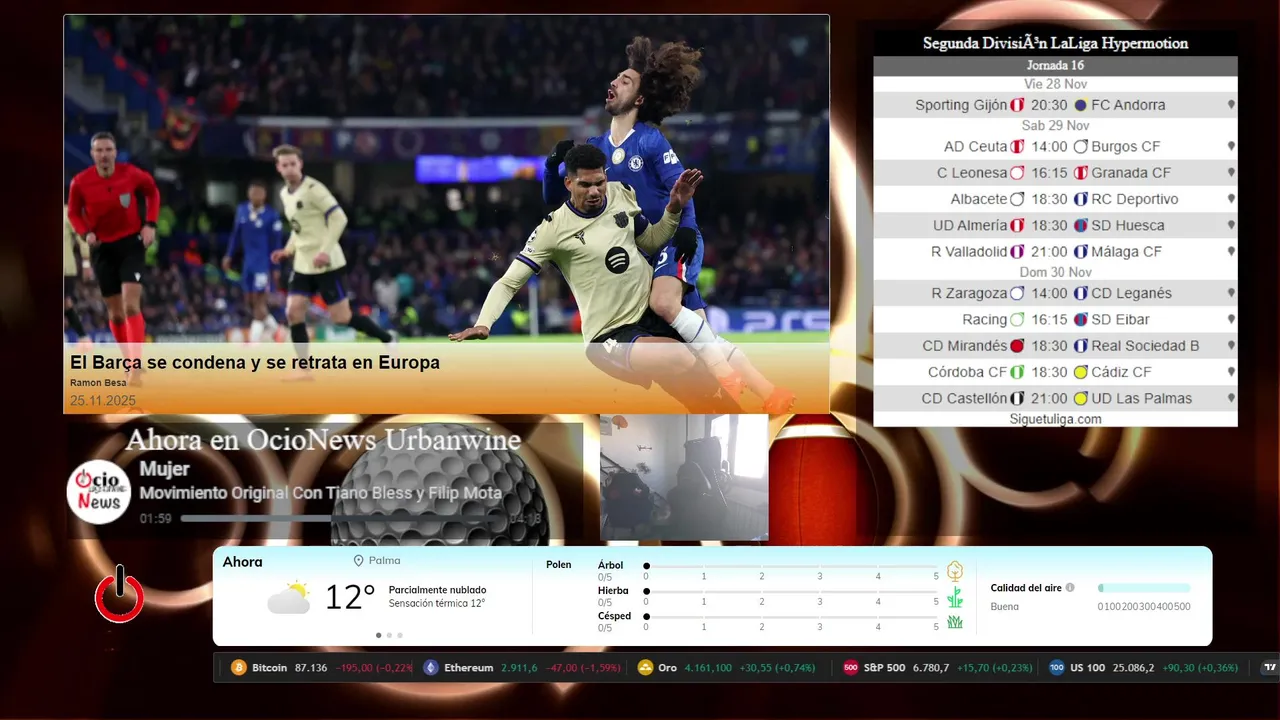This screenshot has height=720, width=1280.
Task: Click the OcioNews round logo
Action: (99, 491)
